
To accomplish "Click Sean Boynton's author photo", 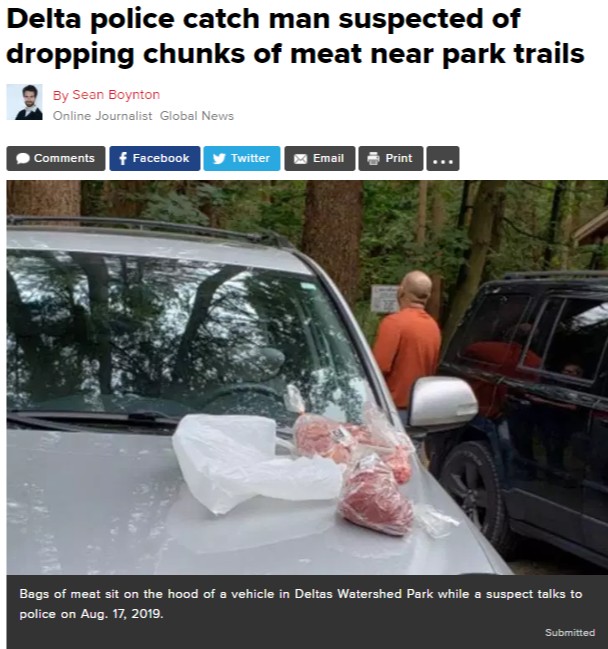I will pos(24,102).
